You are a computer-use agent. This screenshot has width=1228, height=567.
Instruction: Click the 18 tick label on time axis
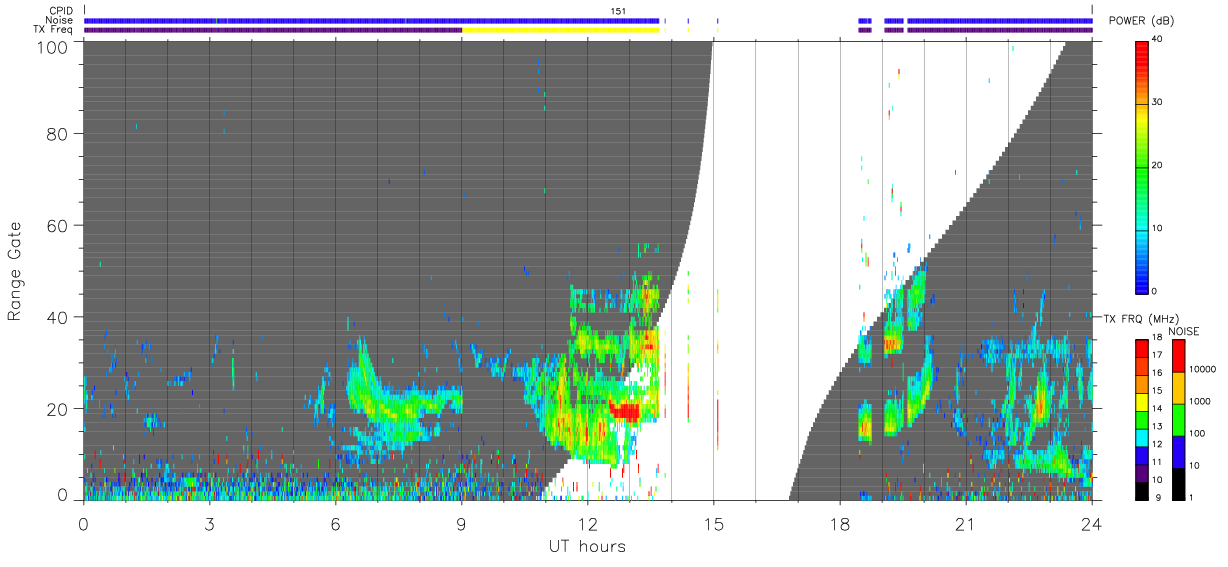pyautogui.click(x=839, y=524)
